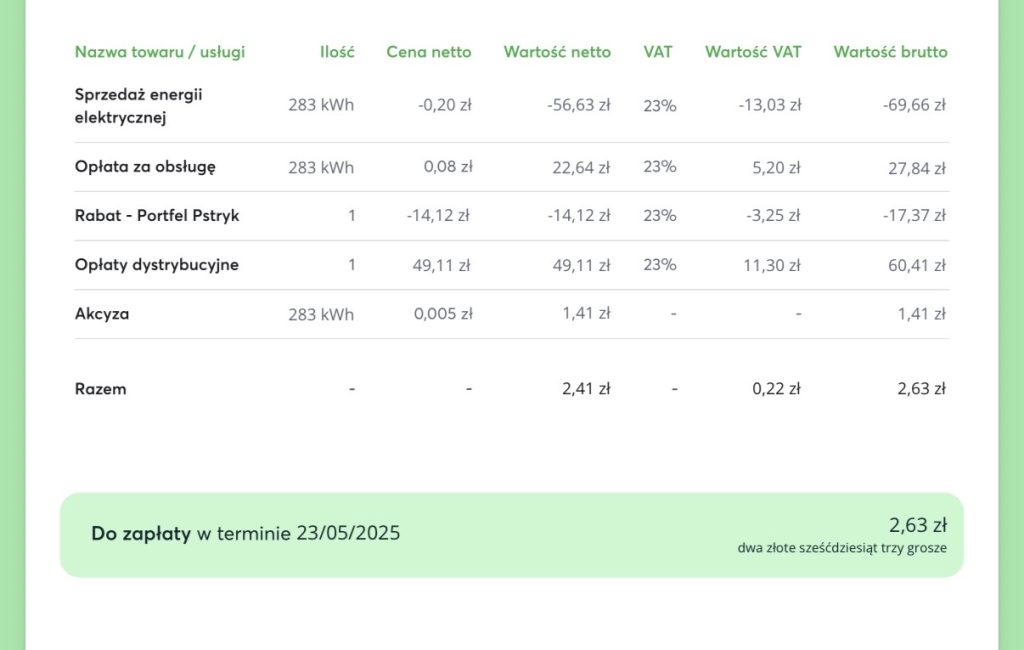Select the "Akcyza" row label
The width and height of the screenshot is (1024, 650).
[102, 314]
